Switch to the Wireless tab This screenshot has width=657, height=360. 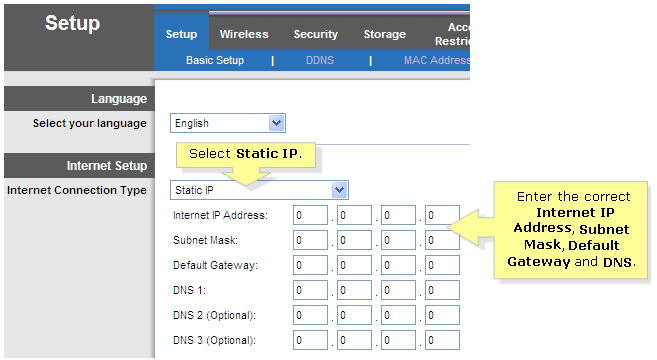tap(244, 34)
